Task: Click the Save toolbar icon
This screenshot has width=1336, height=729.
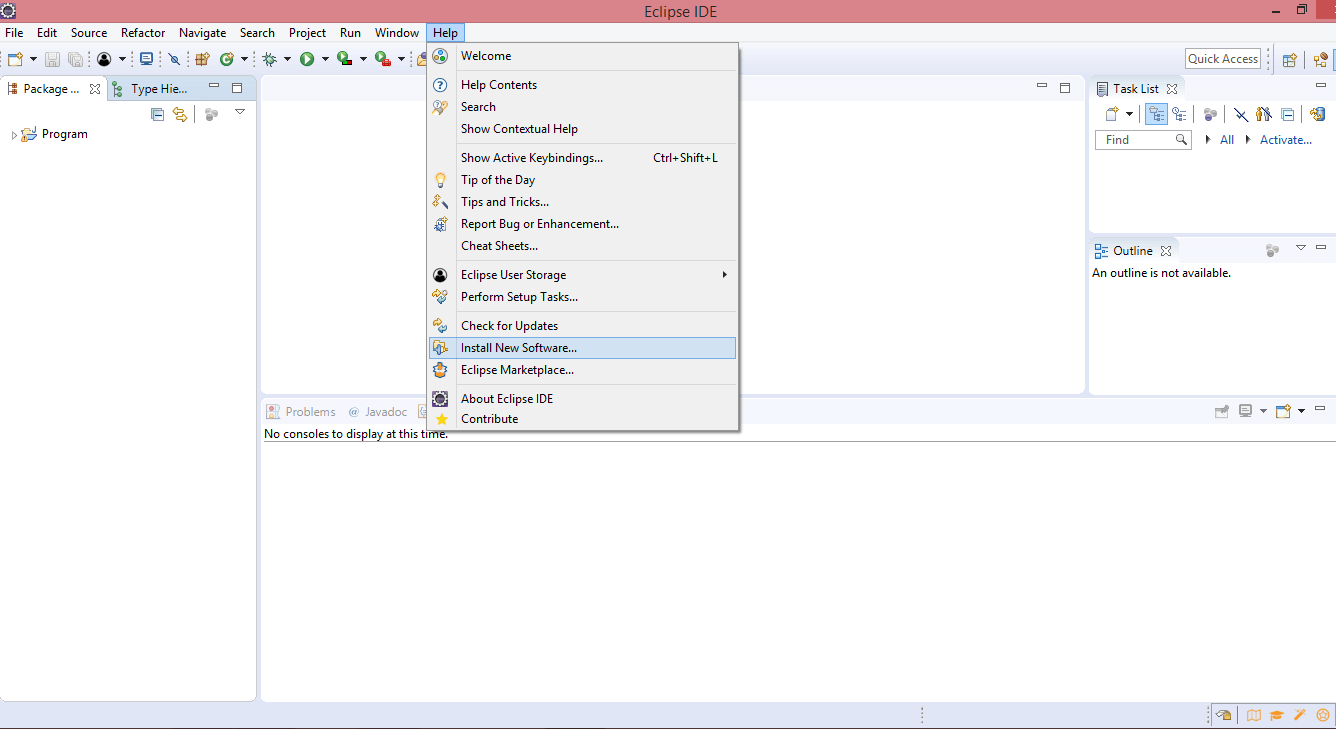Action: tap(52, 59)
